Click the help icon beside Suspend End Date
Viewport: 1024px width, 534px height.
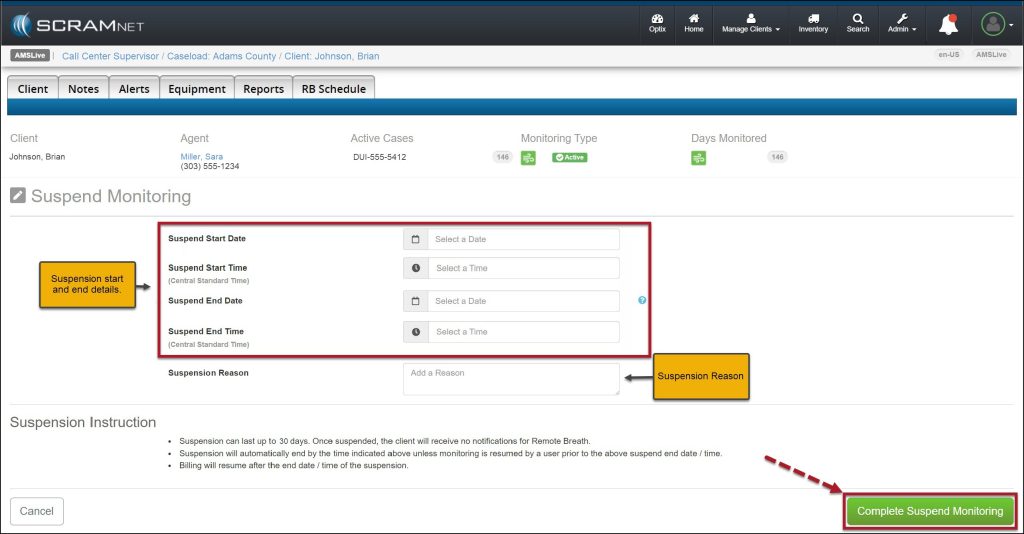pos(642,300)
